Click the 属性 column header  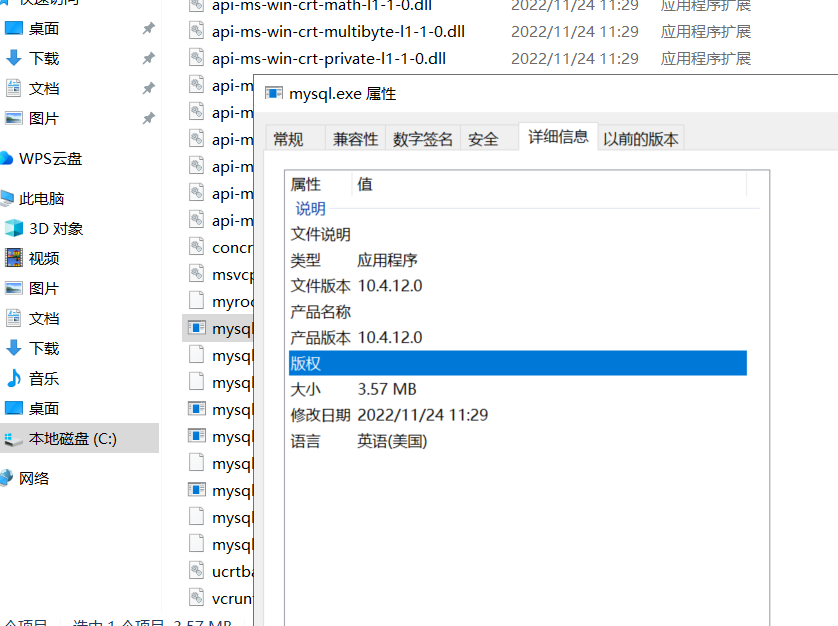[x=319, y=184]
